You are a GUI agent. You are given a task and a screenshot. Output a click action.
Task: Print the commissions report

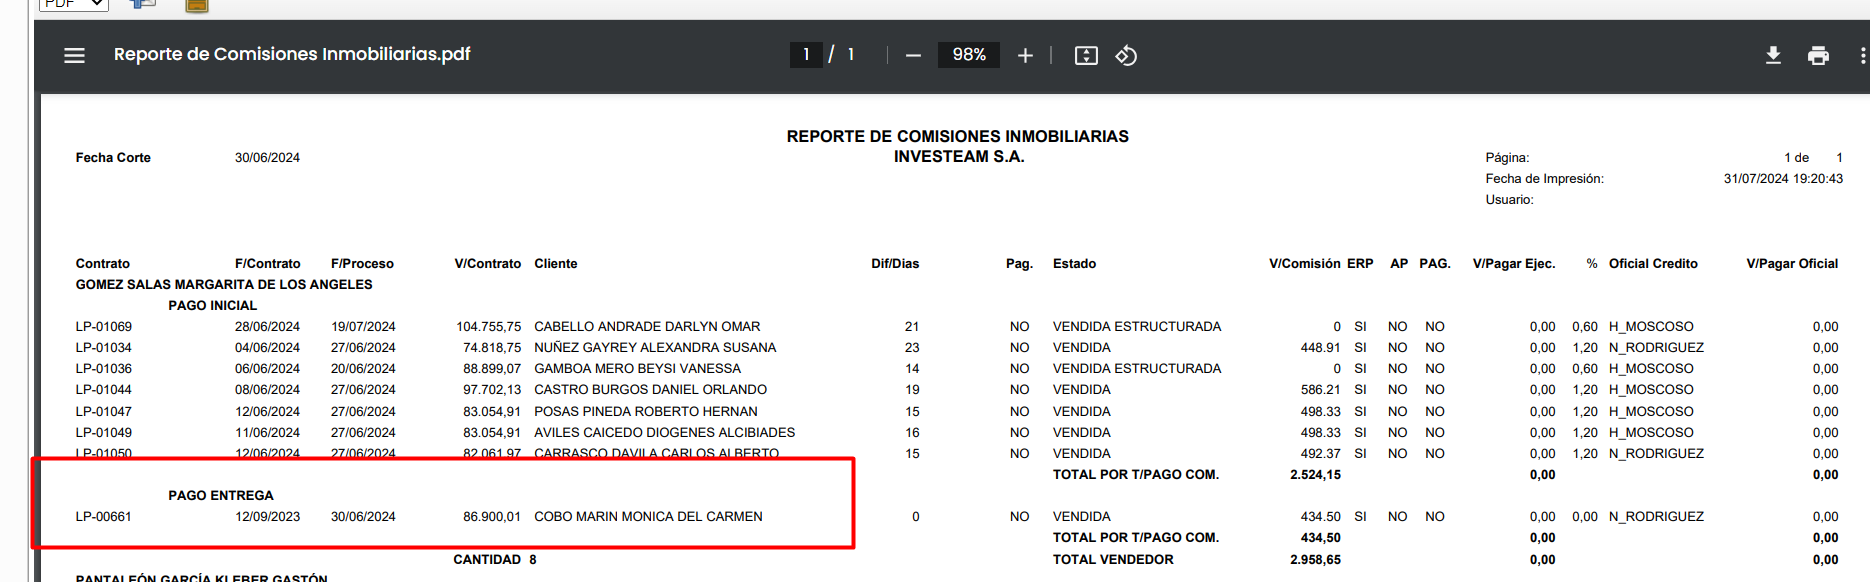(1818, 56)
